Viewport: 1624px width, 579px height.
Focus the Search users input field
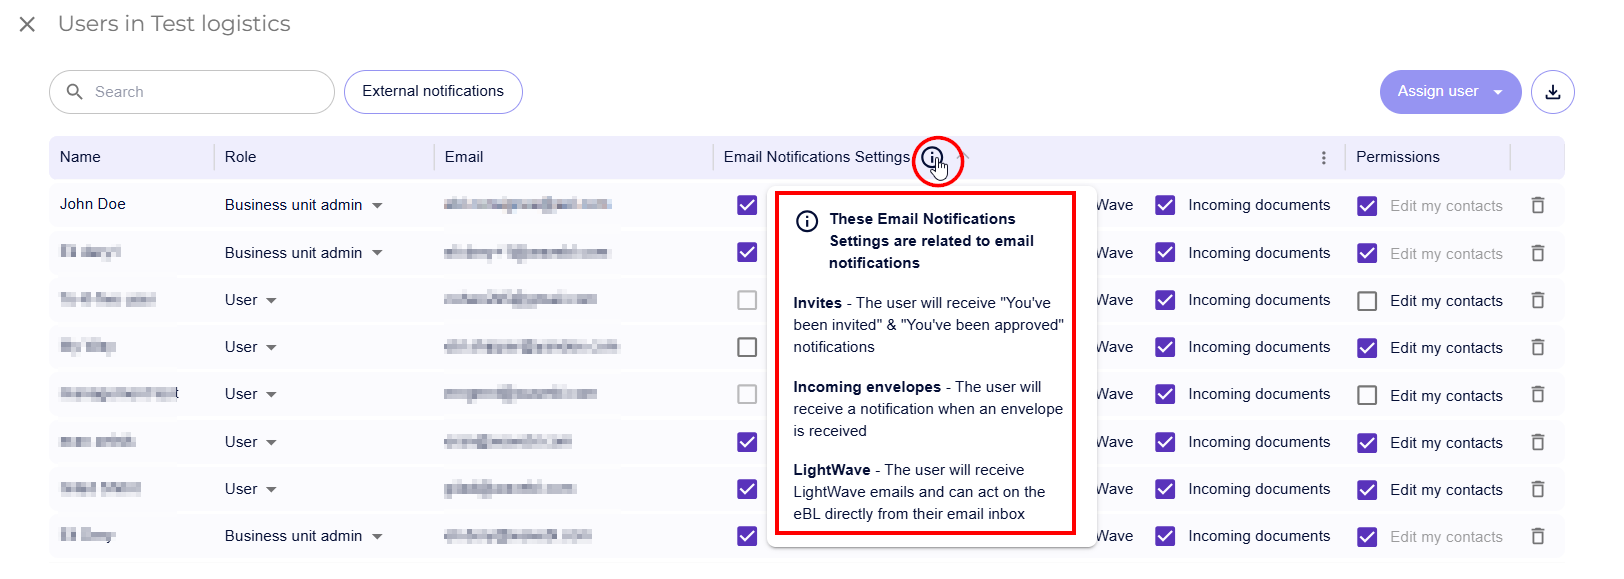click(192, 92)
